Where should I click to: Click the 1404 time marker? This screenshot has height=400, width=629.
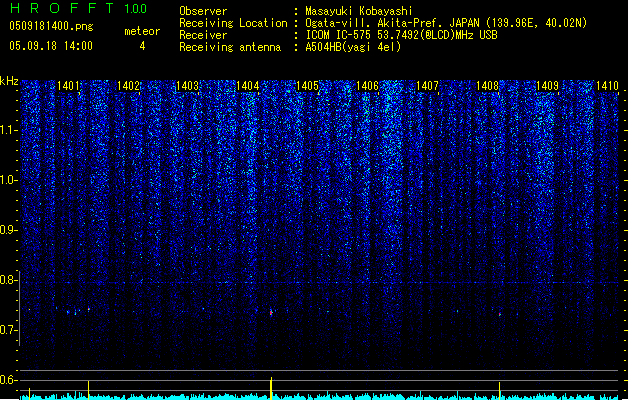tap(248, 85)
